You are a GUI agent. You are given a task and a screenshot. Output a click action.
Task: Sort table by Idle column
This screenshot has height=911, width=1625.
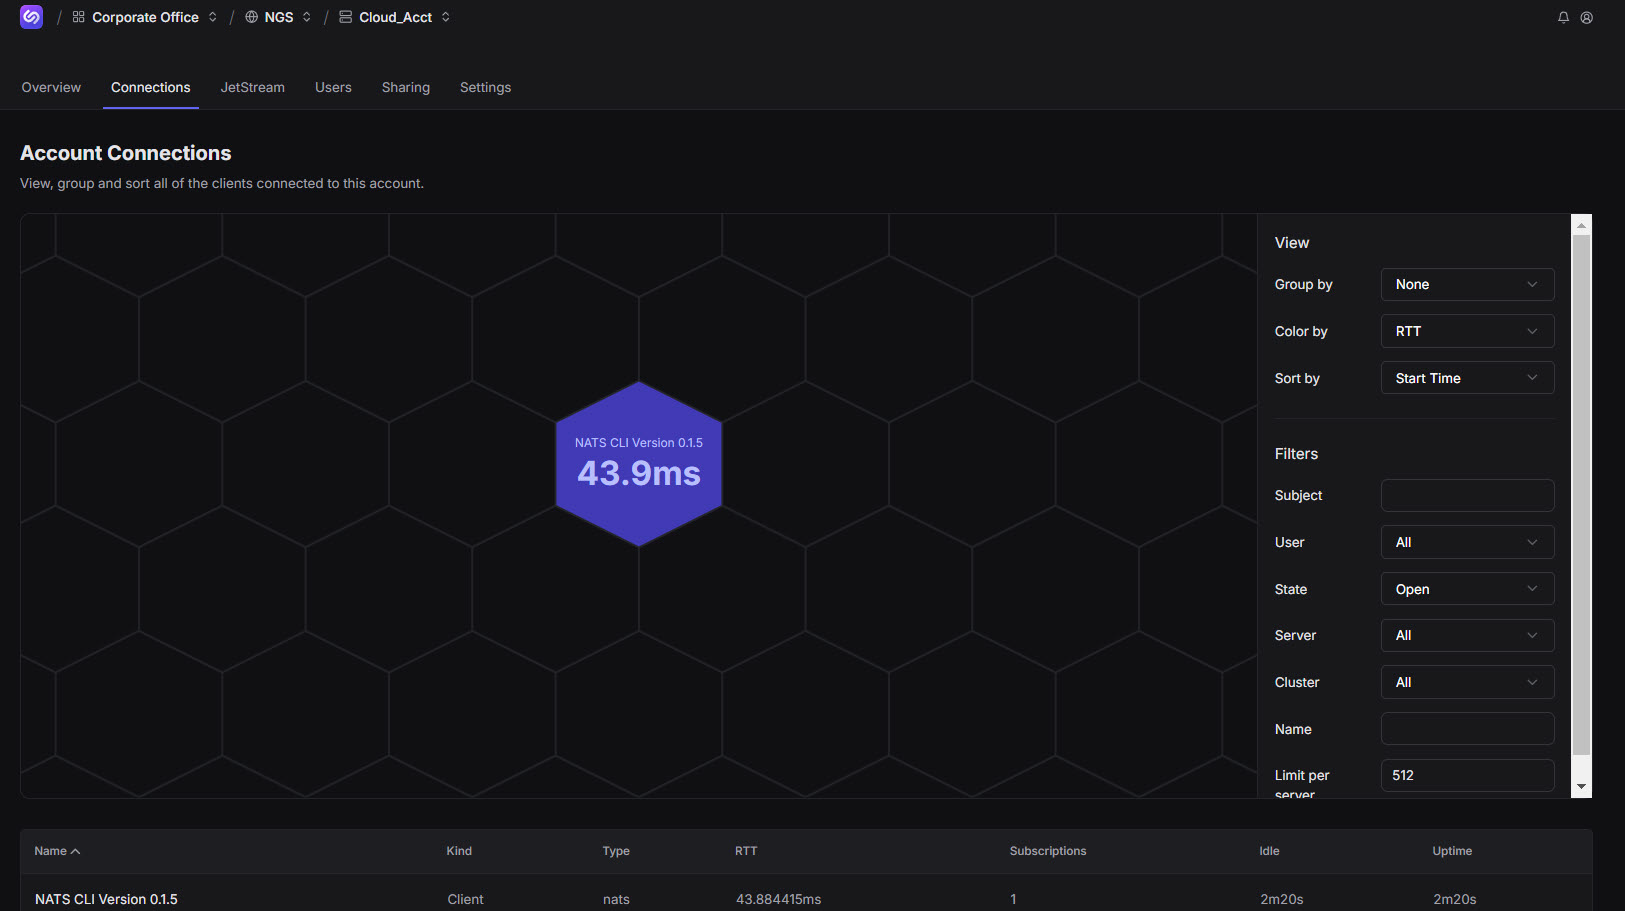coord(1269,851)
